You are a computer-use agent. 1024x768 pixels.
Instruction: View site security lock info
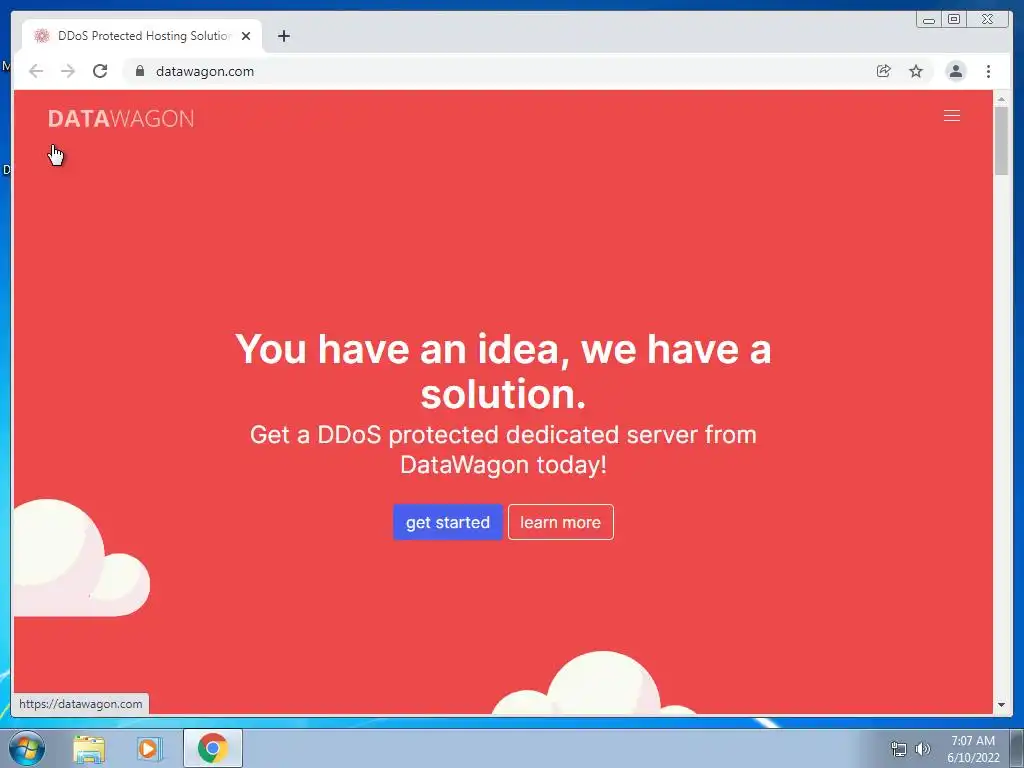click(x=139, y=71)
